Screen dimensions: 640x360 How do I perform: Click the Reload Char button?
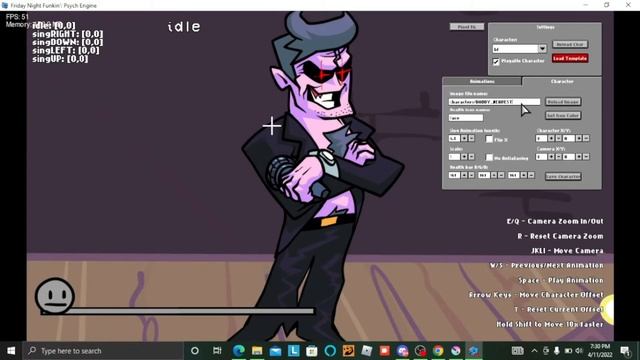pyautogui.click(x=570, y=44)
